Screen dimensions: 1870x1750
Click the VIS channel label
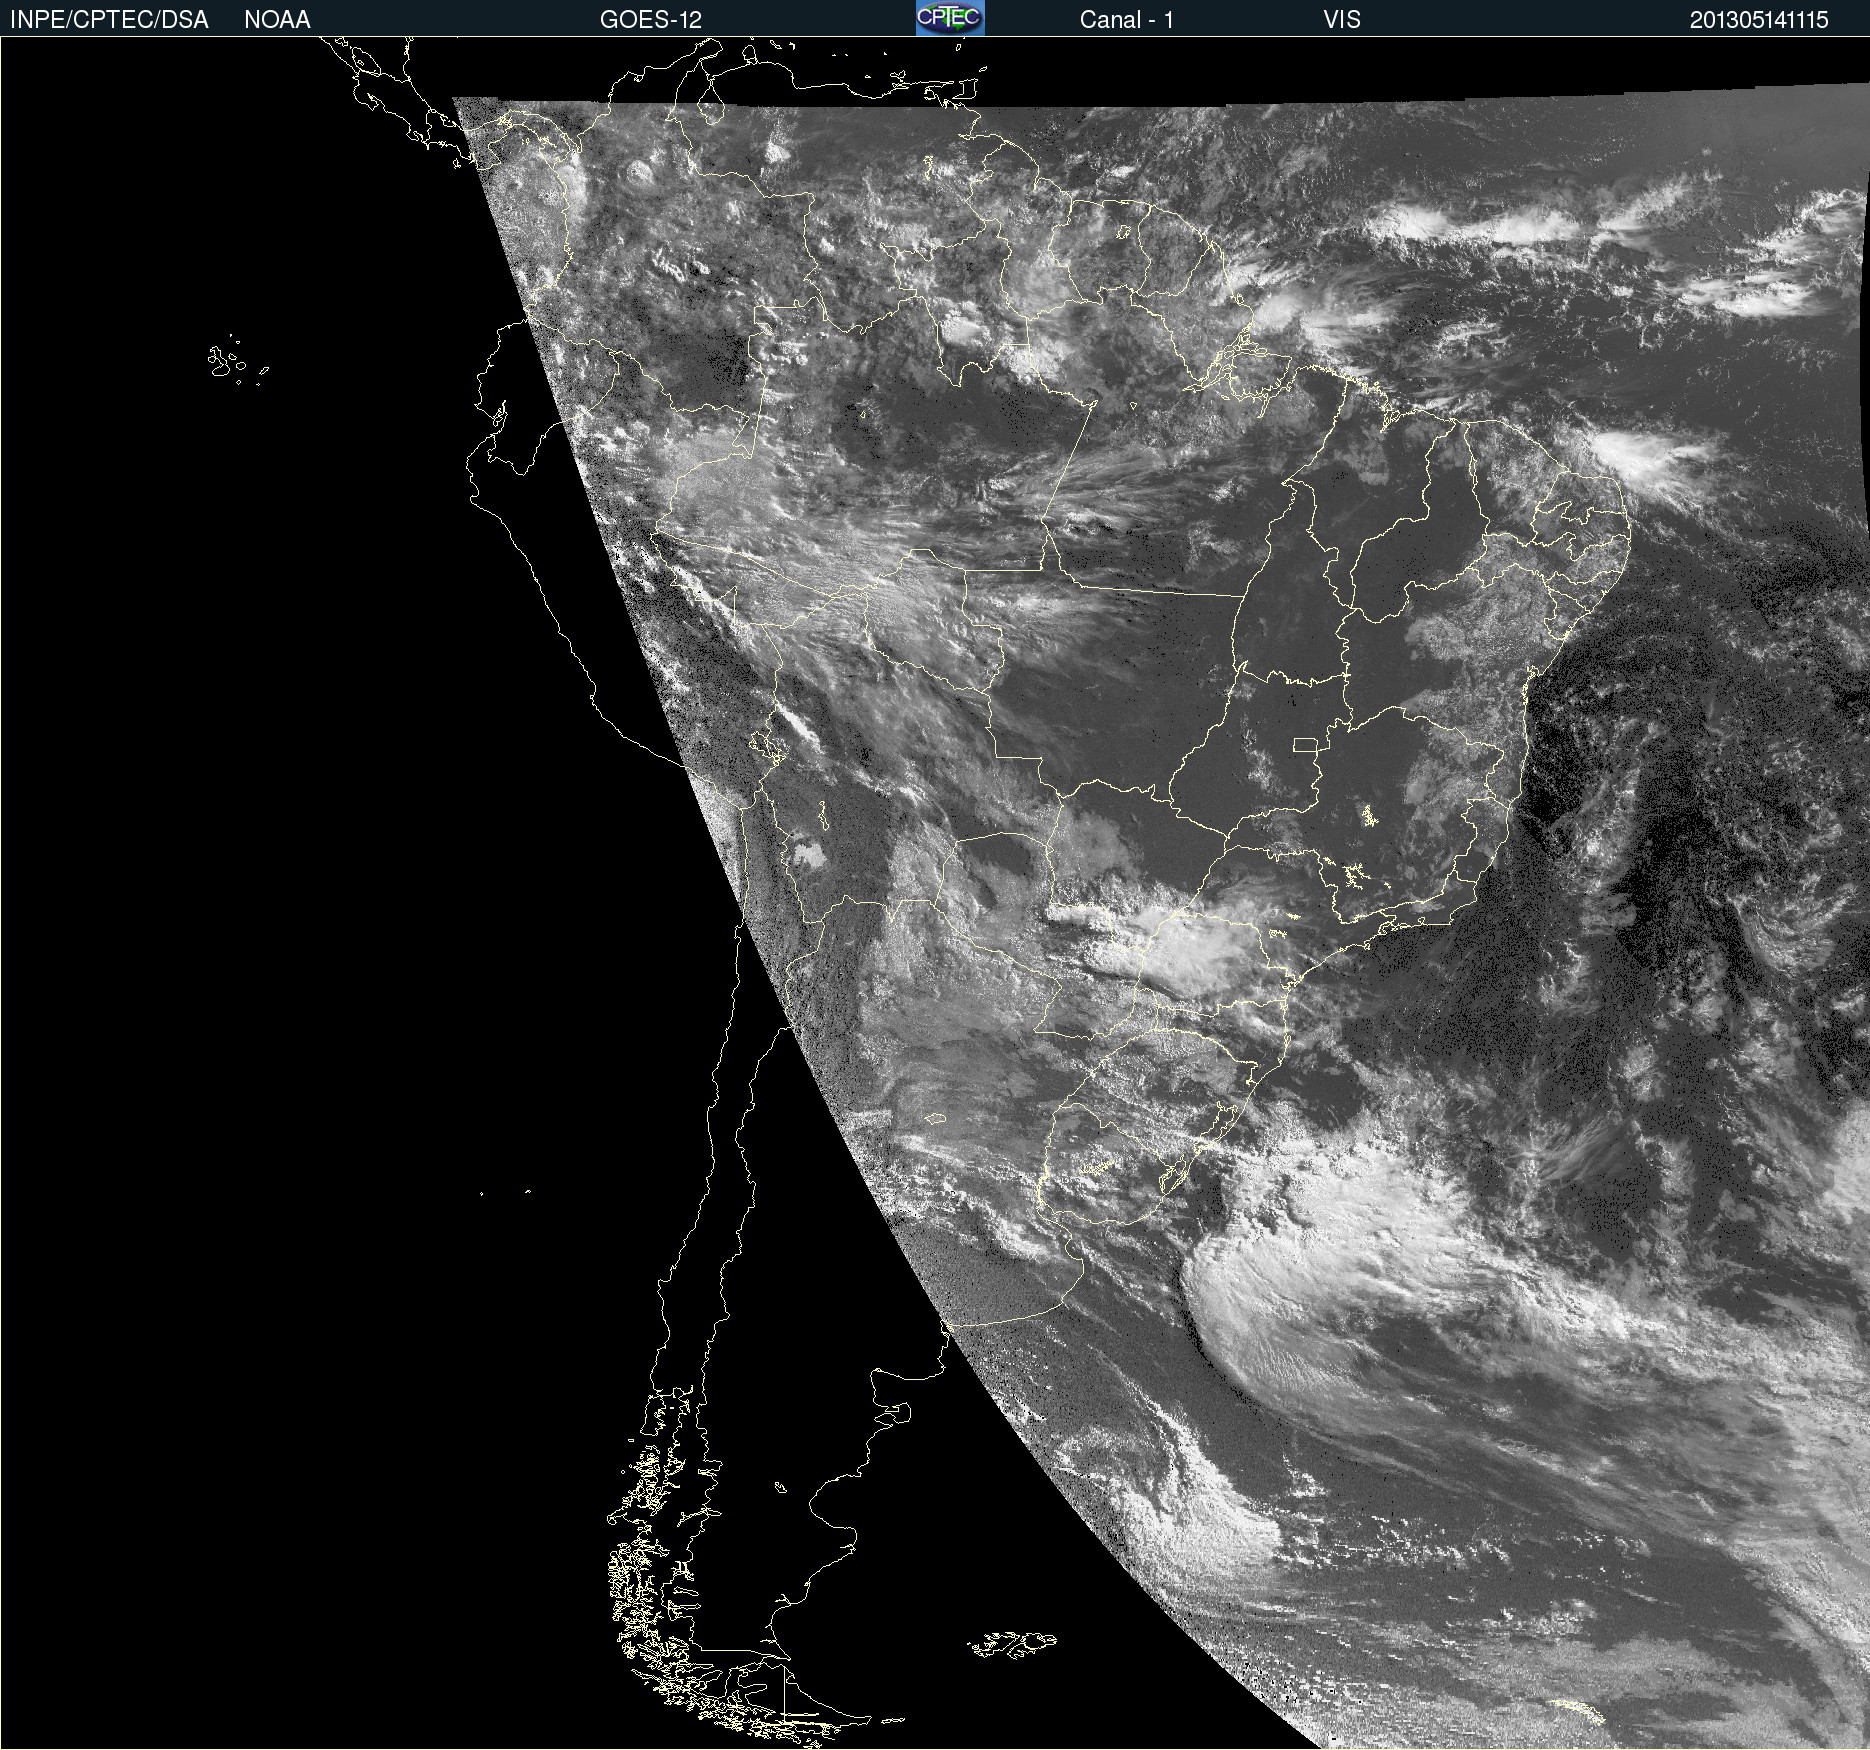click(x=1342, y=20)
